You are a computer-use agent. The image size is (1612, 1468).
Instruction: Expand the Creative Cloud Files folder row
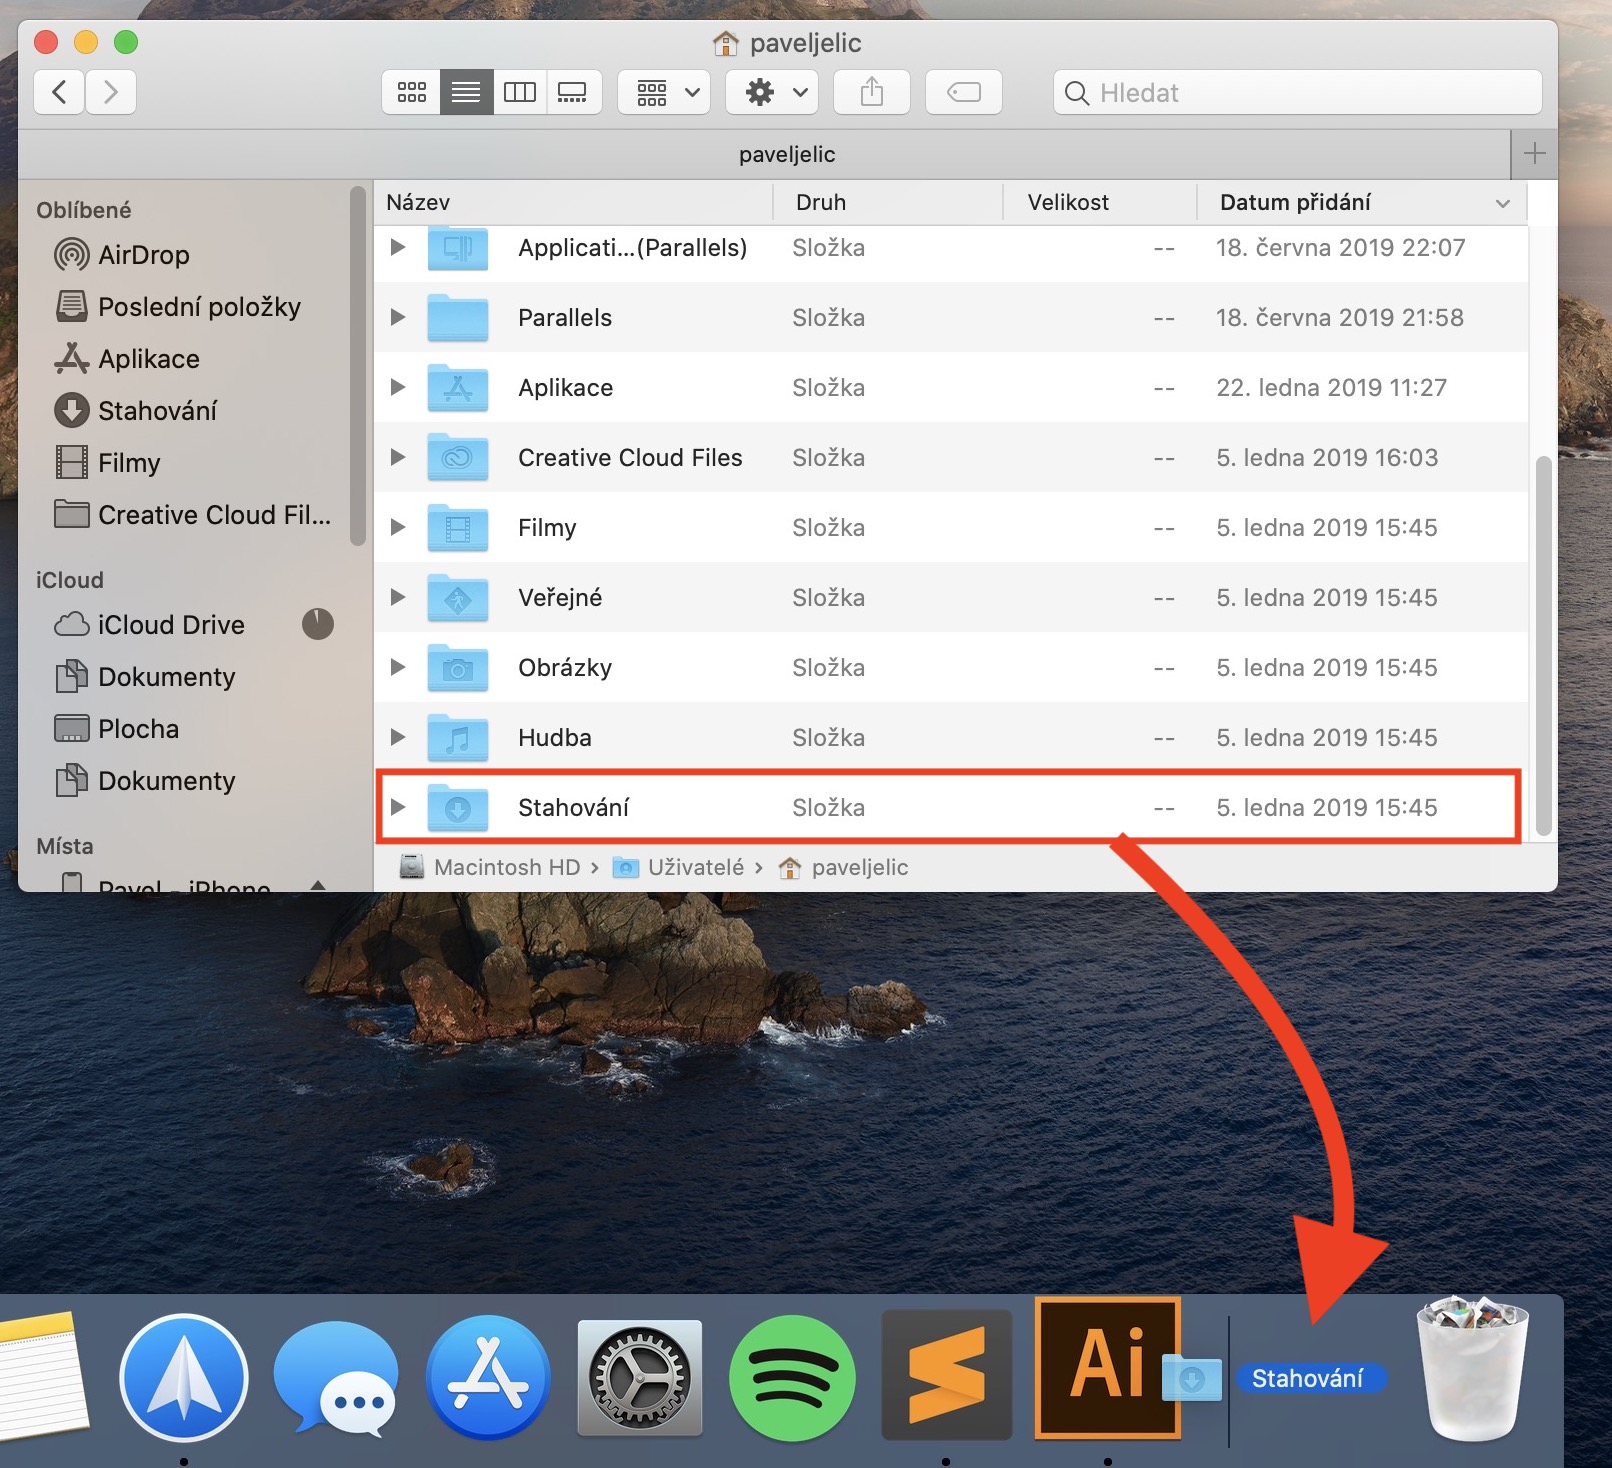click(398, 457)
